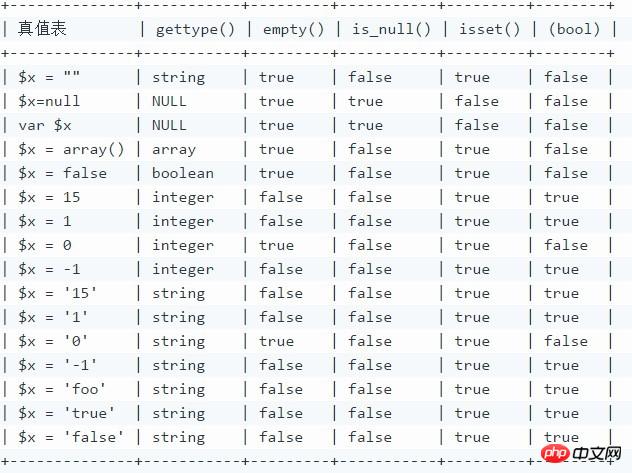Select the $x = array() row label
This screenshot has height=473, width=632.
(71, 149)
